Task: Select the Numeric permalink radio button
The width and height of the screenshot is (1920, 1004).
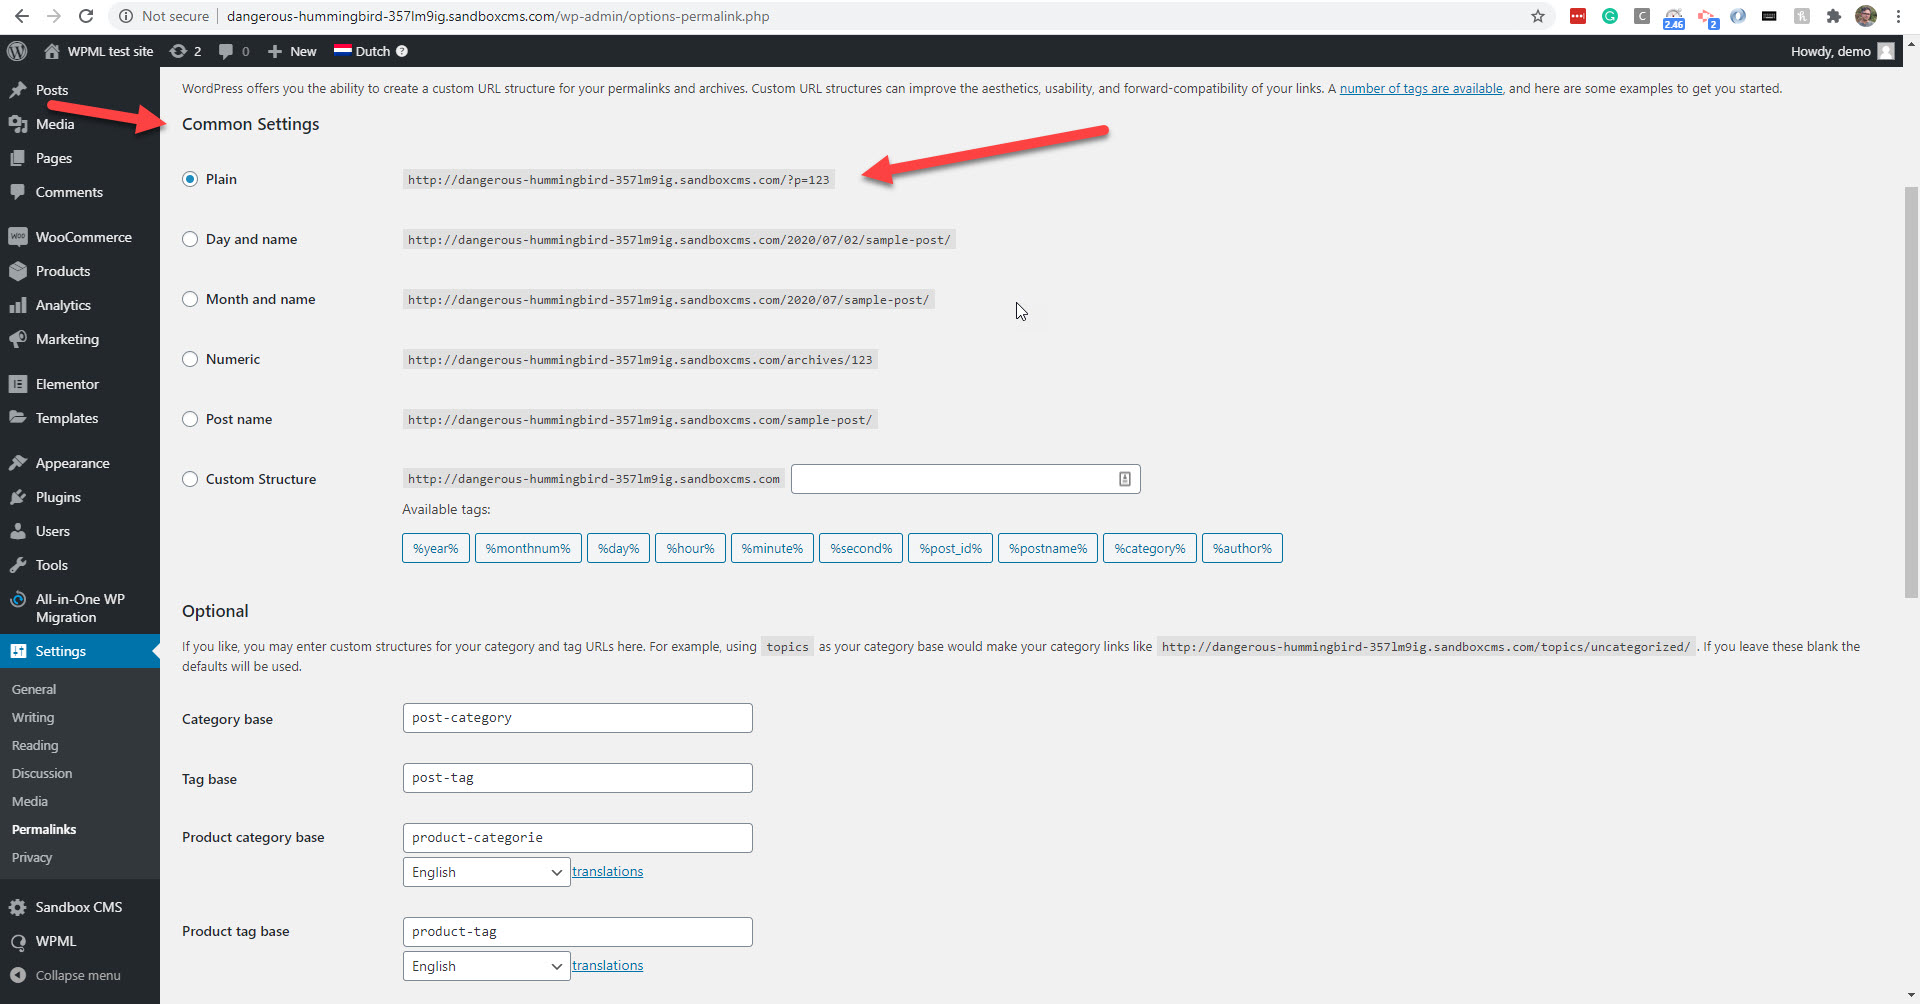Action: (x=190, y=359)
